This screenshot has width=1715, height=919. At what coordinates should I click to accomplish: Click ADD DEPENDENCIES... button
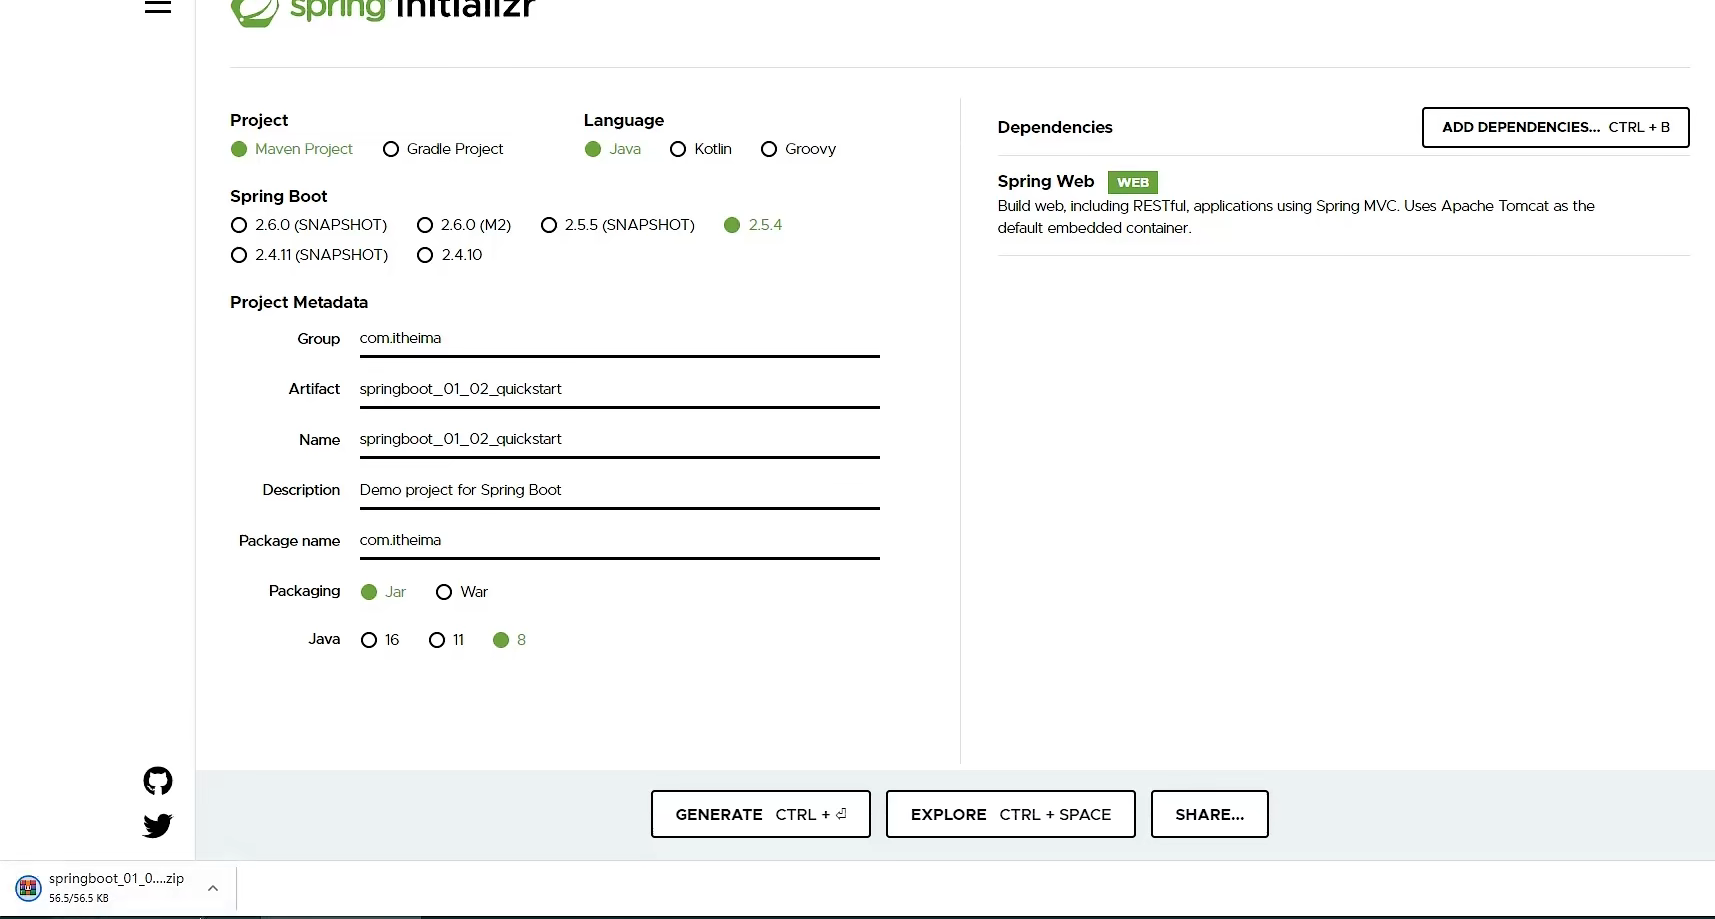[1556, 127]
